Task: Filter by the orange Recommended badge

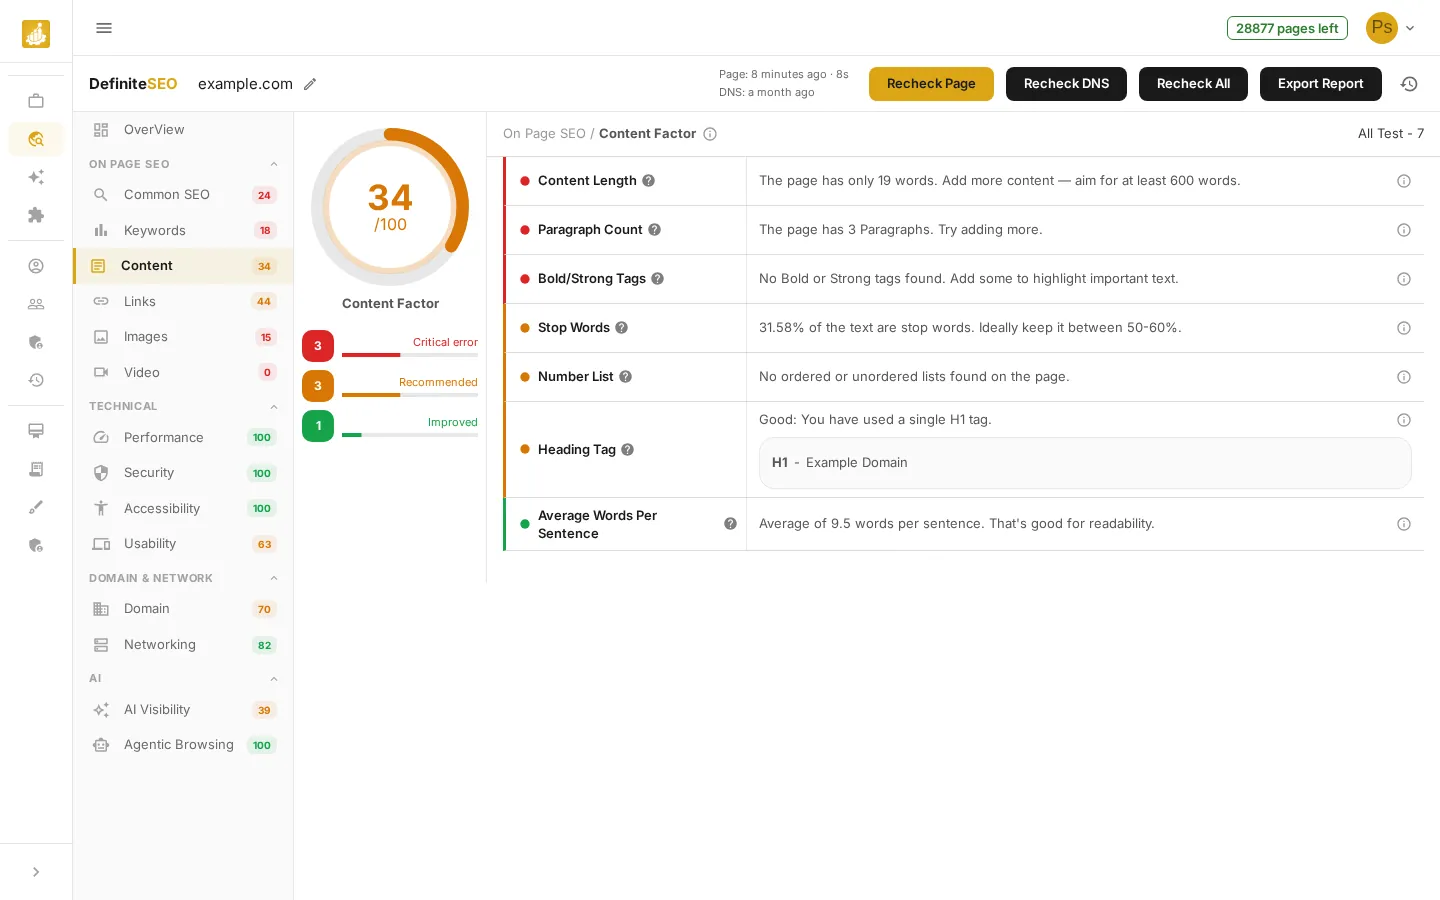Action: pos(318,386)
